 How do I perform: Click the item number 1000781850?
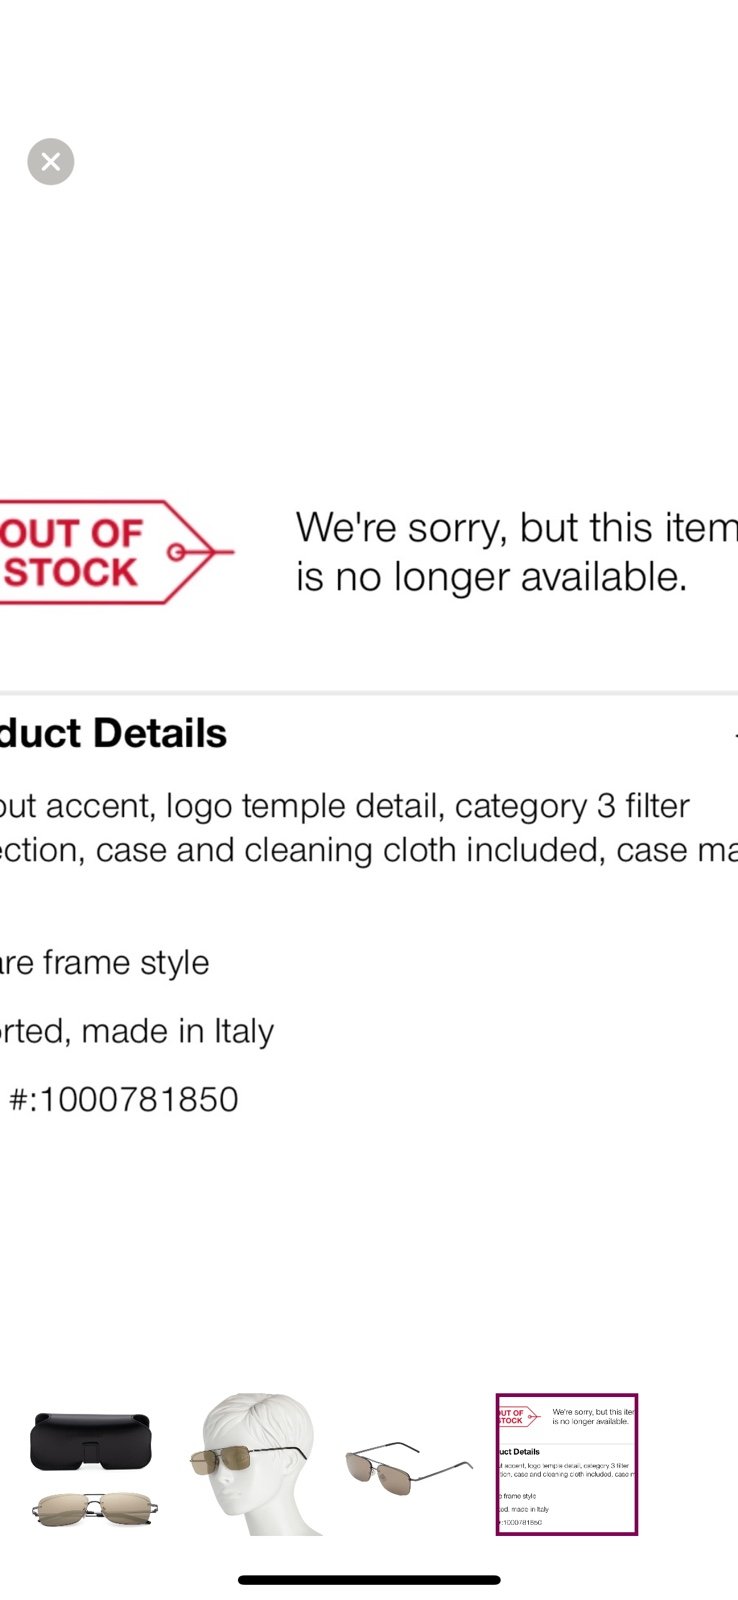(x=124, y=1100)
